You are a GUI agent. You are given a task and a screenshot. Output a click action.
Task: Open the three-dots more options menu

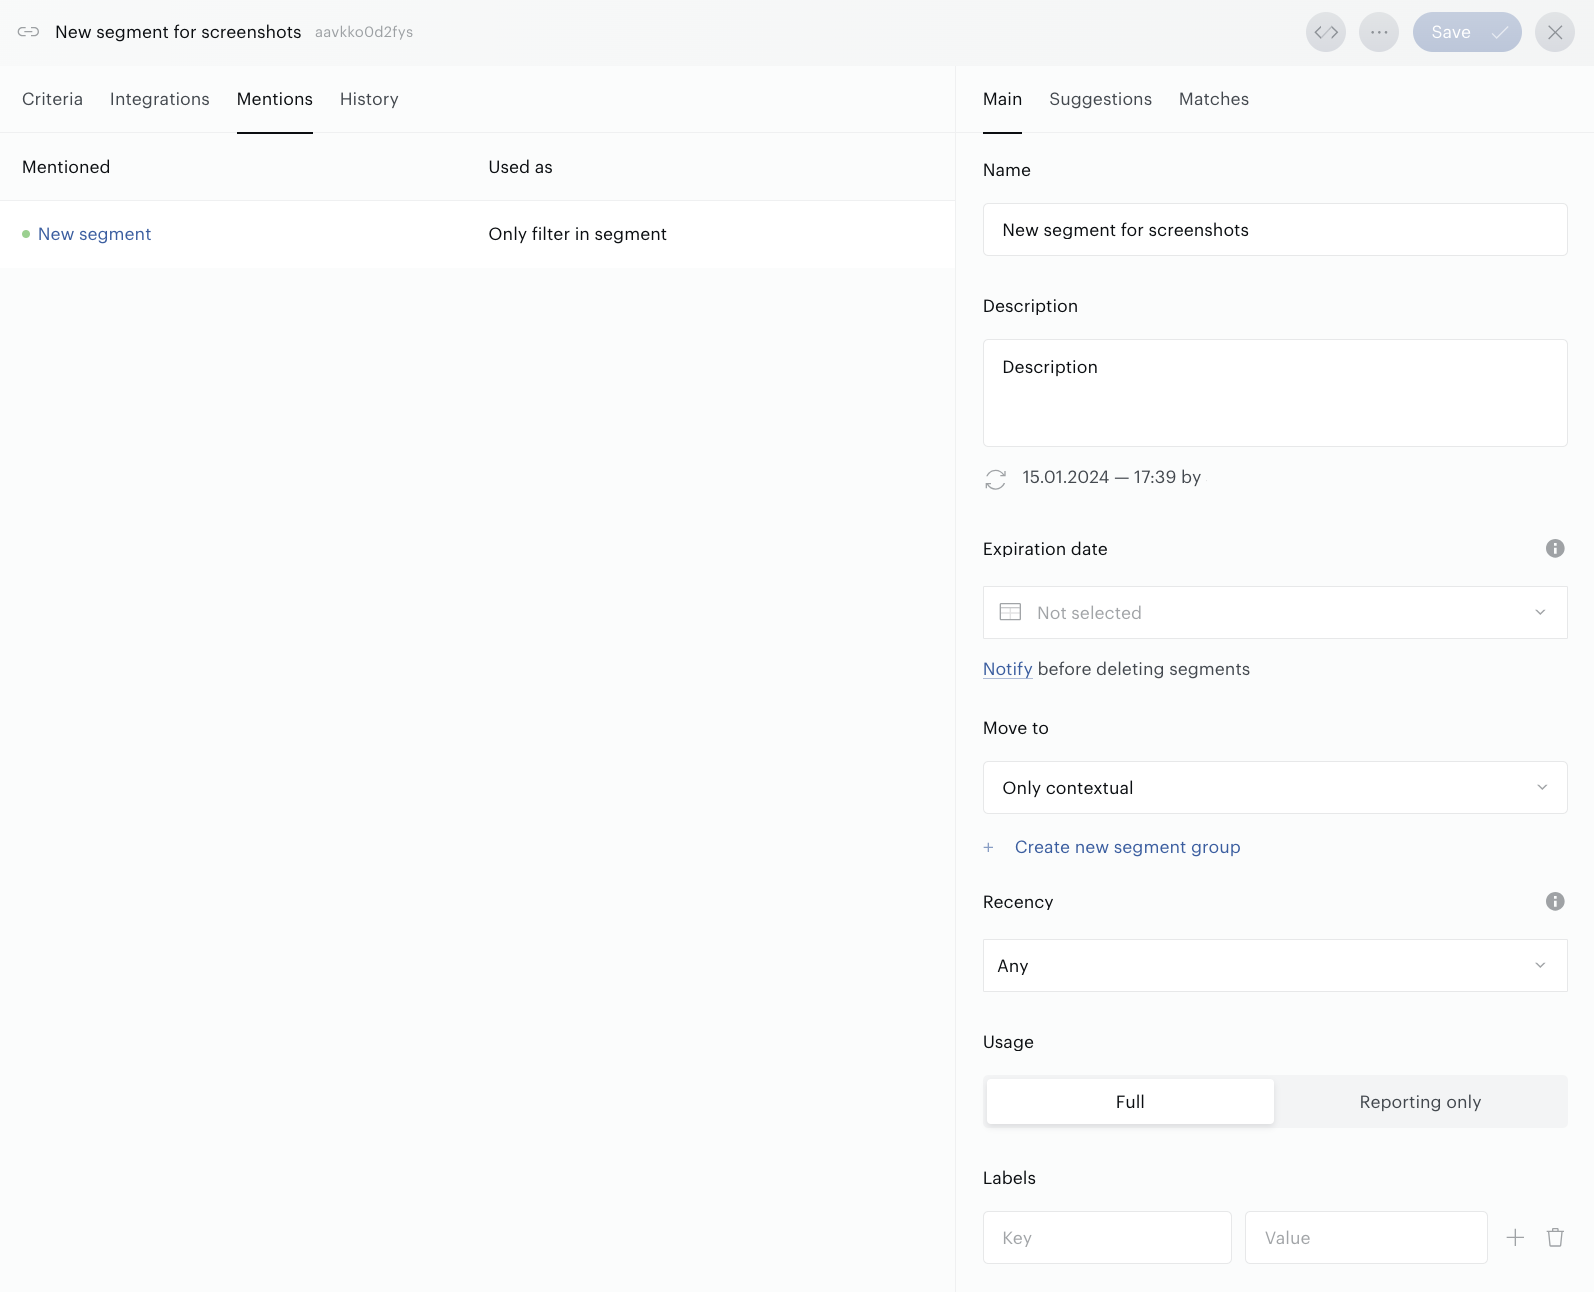(1379, 32)
